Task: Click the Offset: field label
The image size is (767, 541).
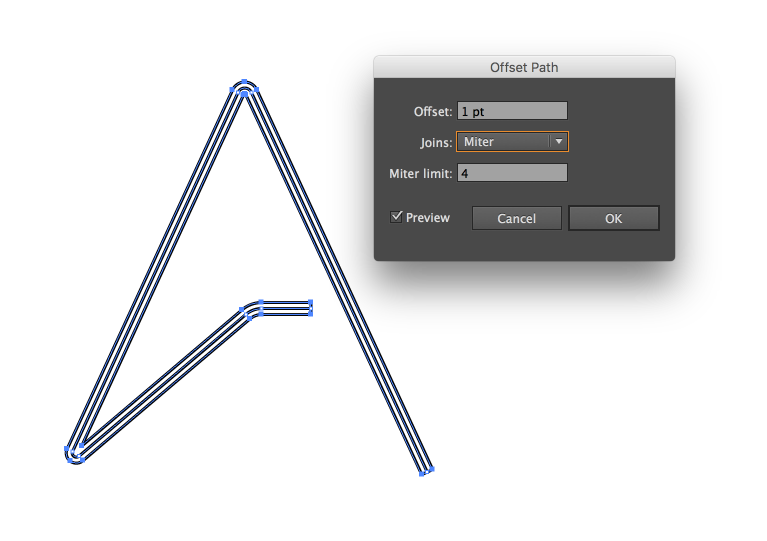Action: [433, 112]
